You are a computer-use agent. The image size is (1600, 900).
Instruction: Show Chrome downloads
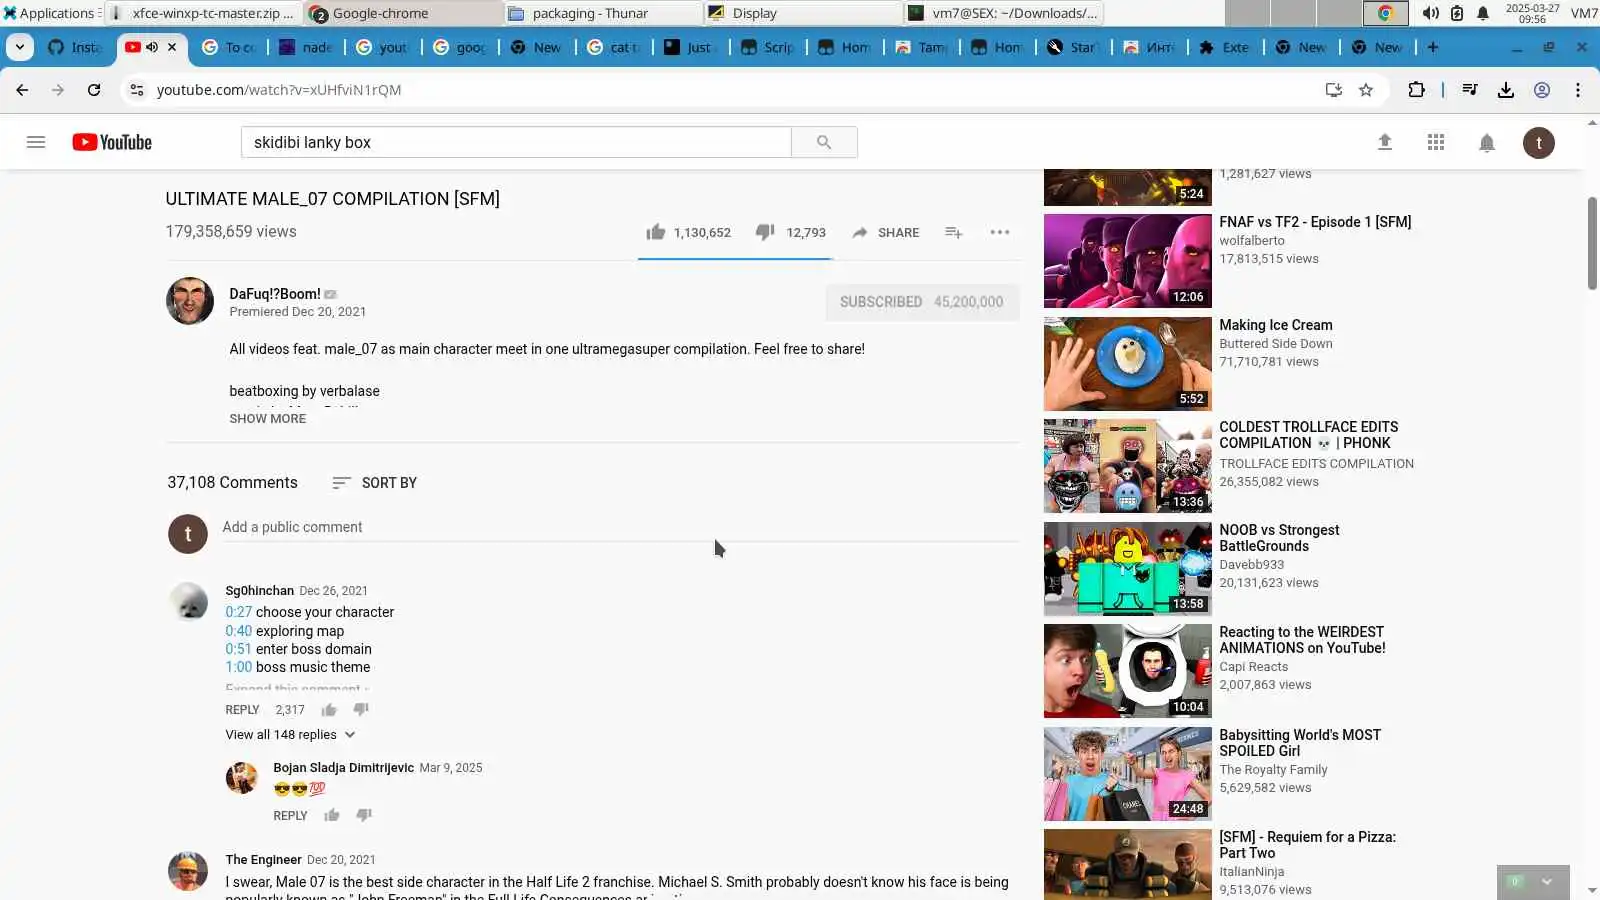1505,90
